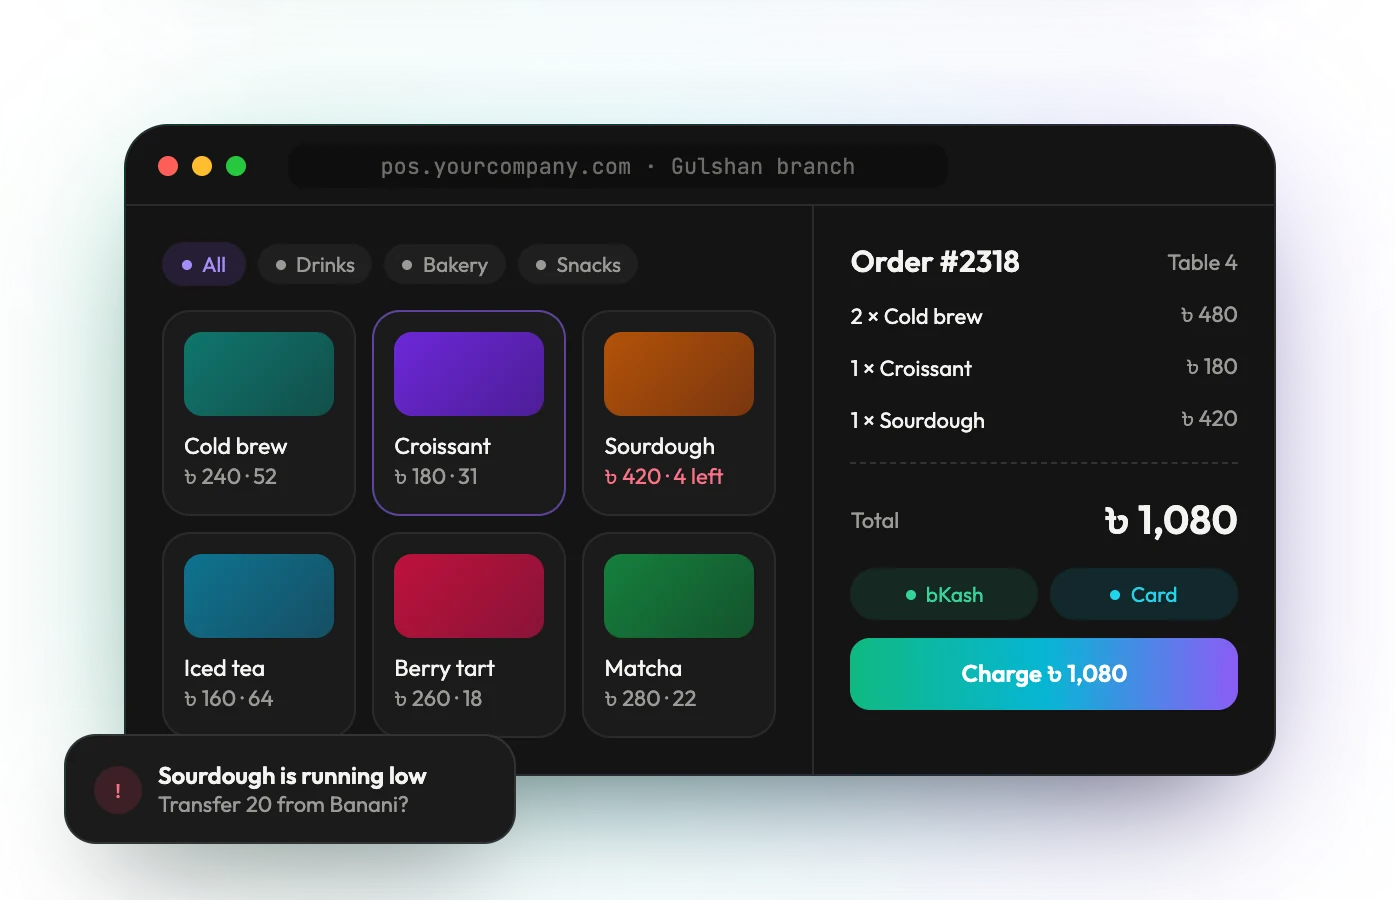Click the red alert icon in the low-stock notification
Image resolution: width=1395 pixels, height=900 pixels.
click(118, 790)
